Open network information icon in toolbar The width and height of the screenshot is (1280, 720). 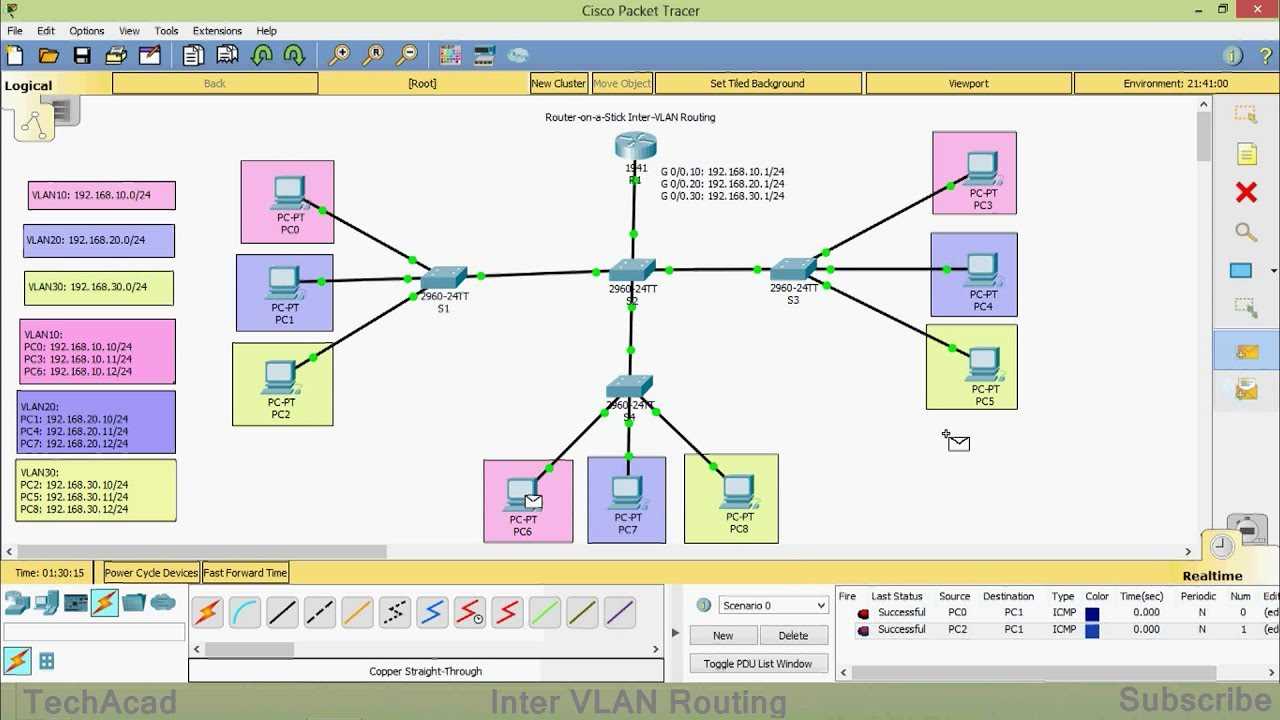pyautogui.click(x=1233, y=56)
